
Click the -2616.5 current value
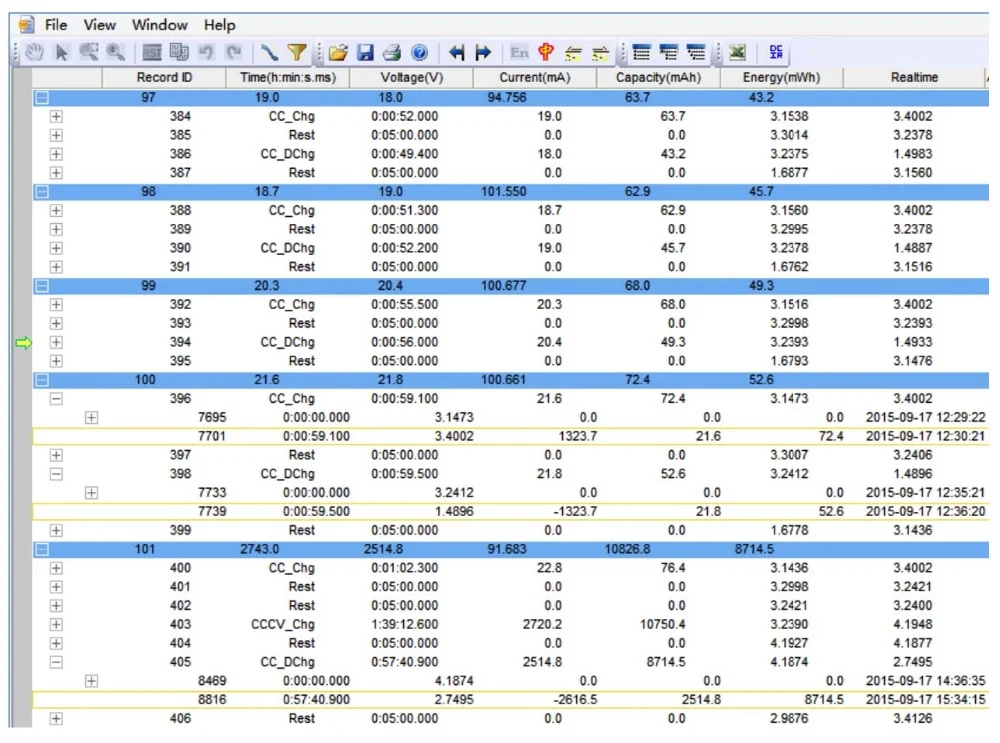[x=575, y=700]
